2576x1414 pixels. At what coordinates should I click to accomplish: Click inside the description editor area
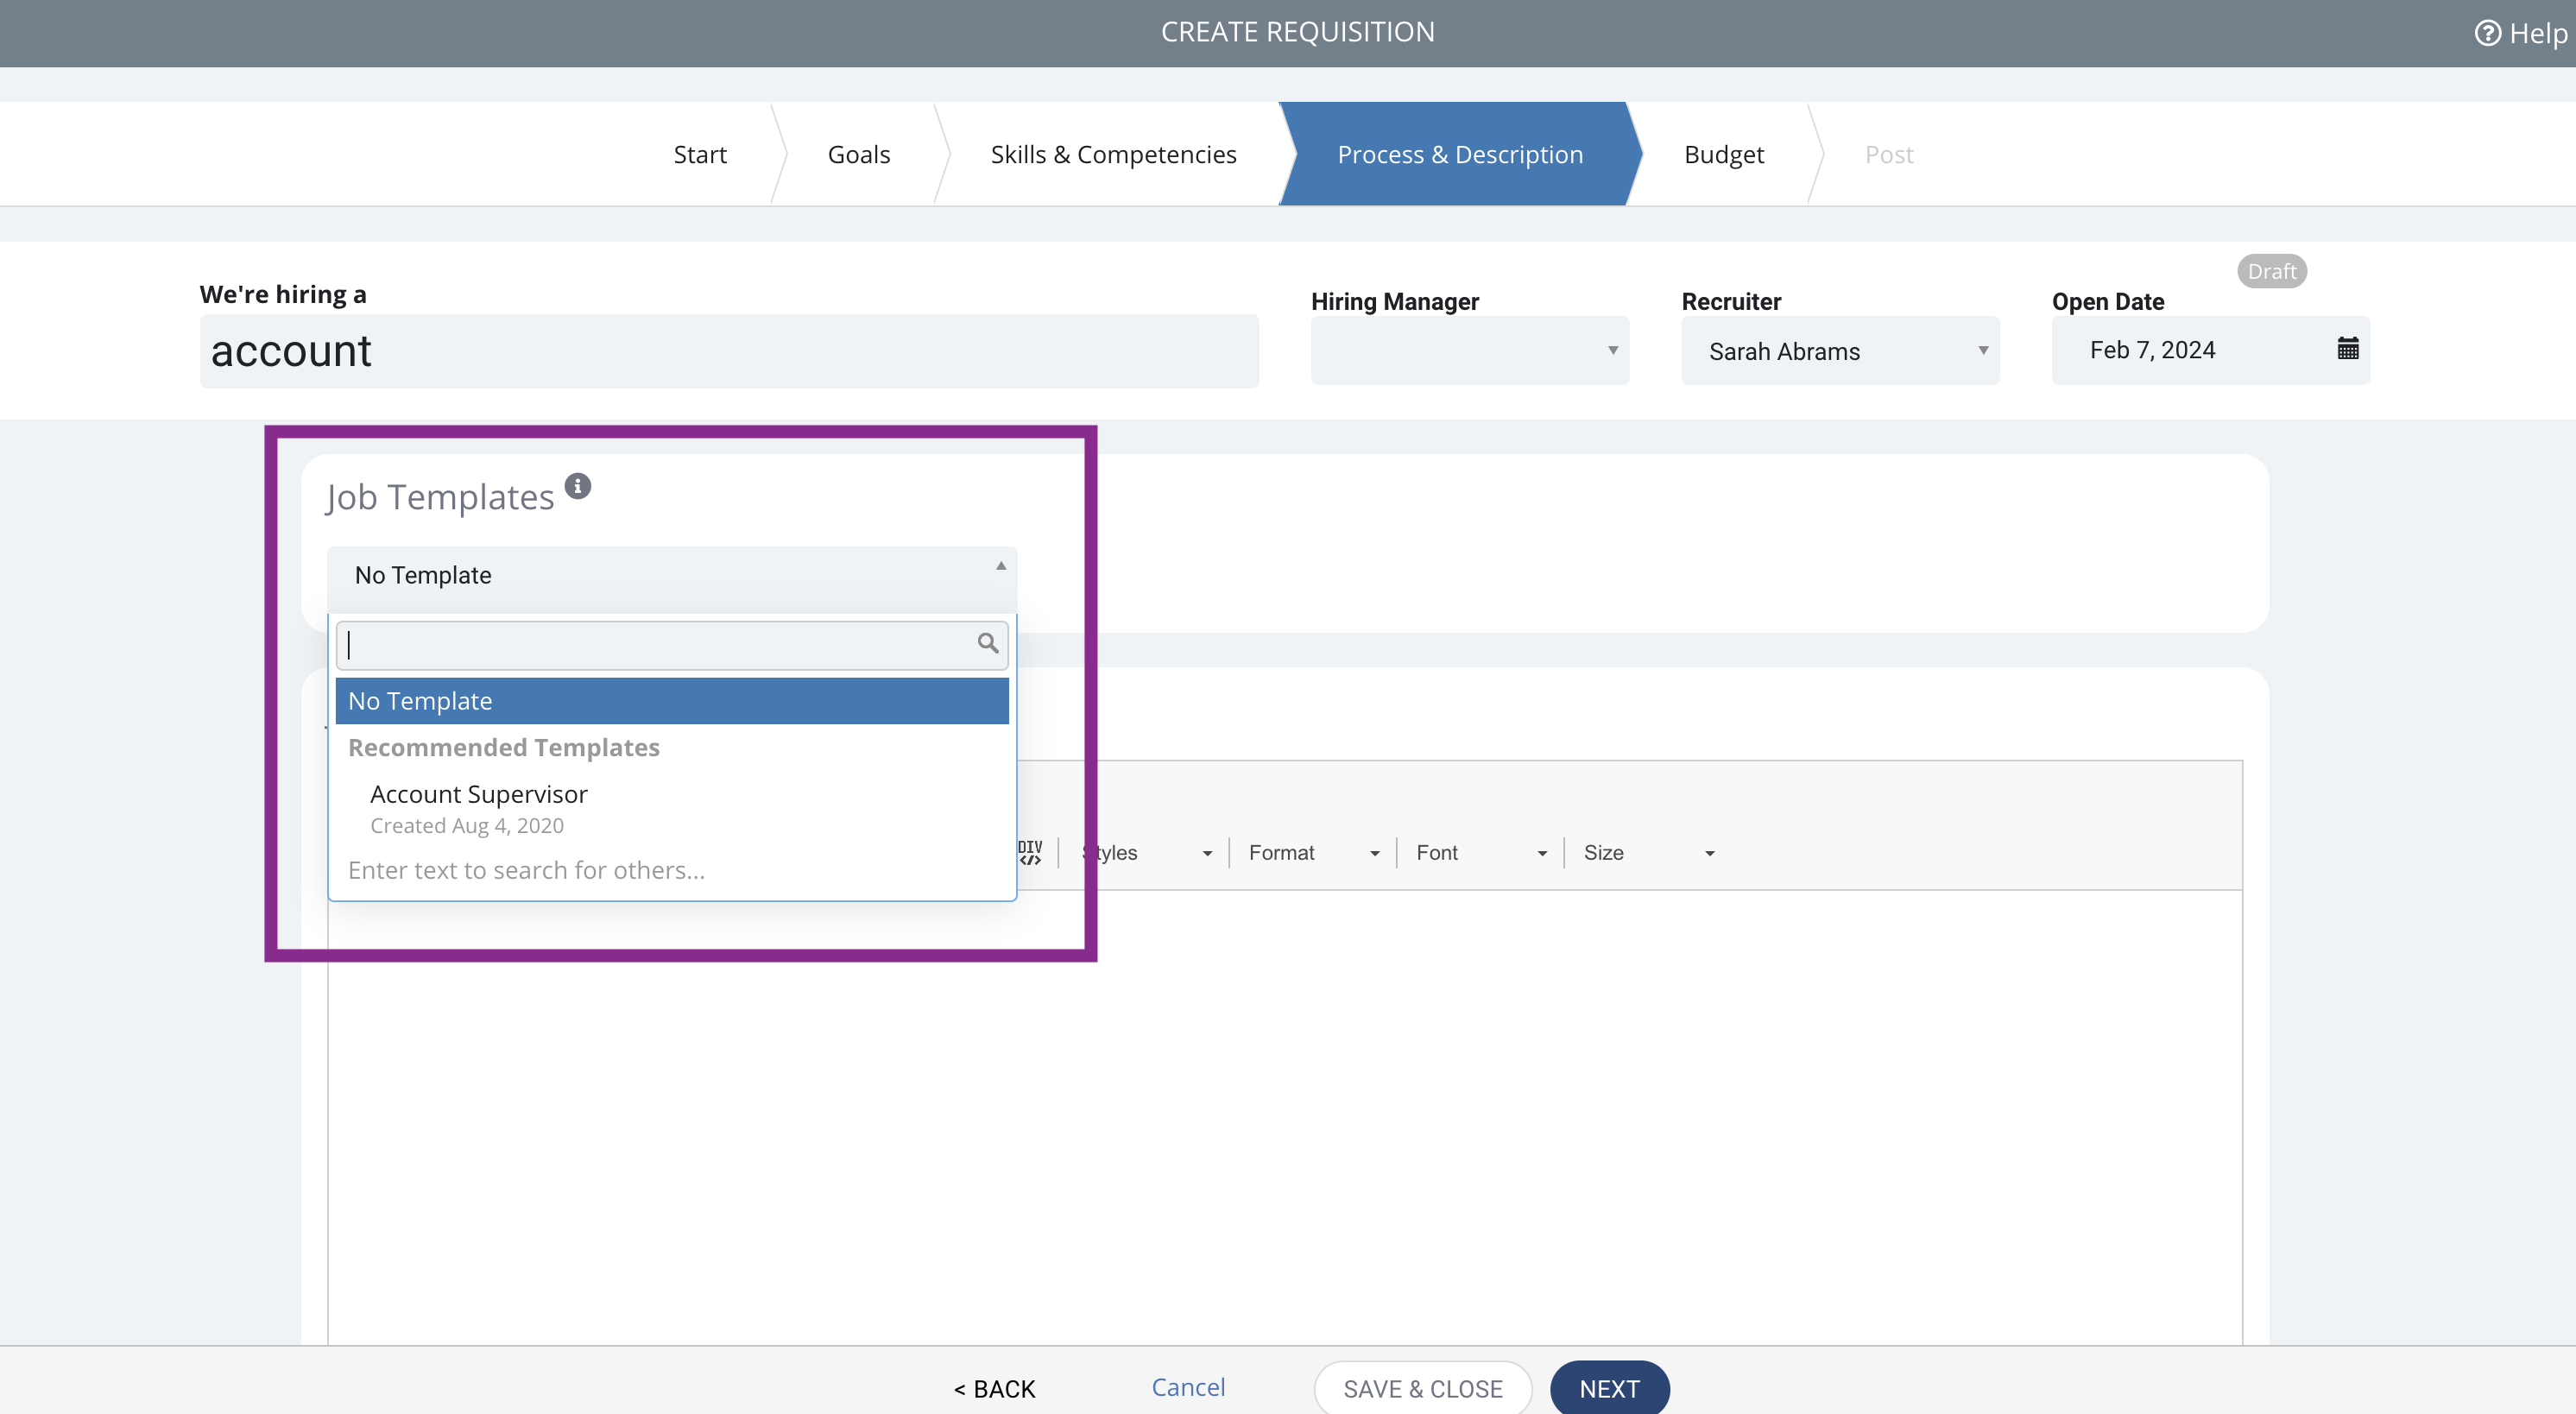tap(1284, 1116)
